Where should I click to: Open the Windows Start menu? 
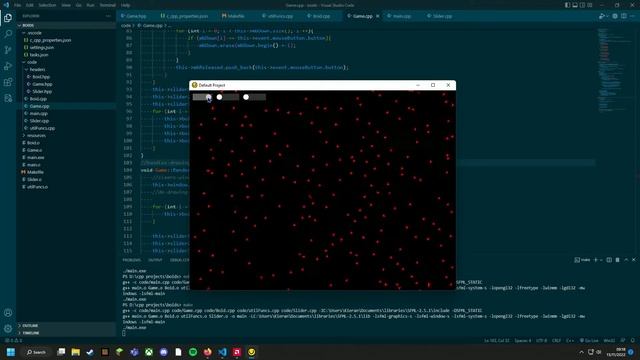click(11, 352)
